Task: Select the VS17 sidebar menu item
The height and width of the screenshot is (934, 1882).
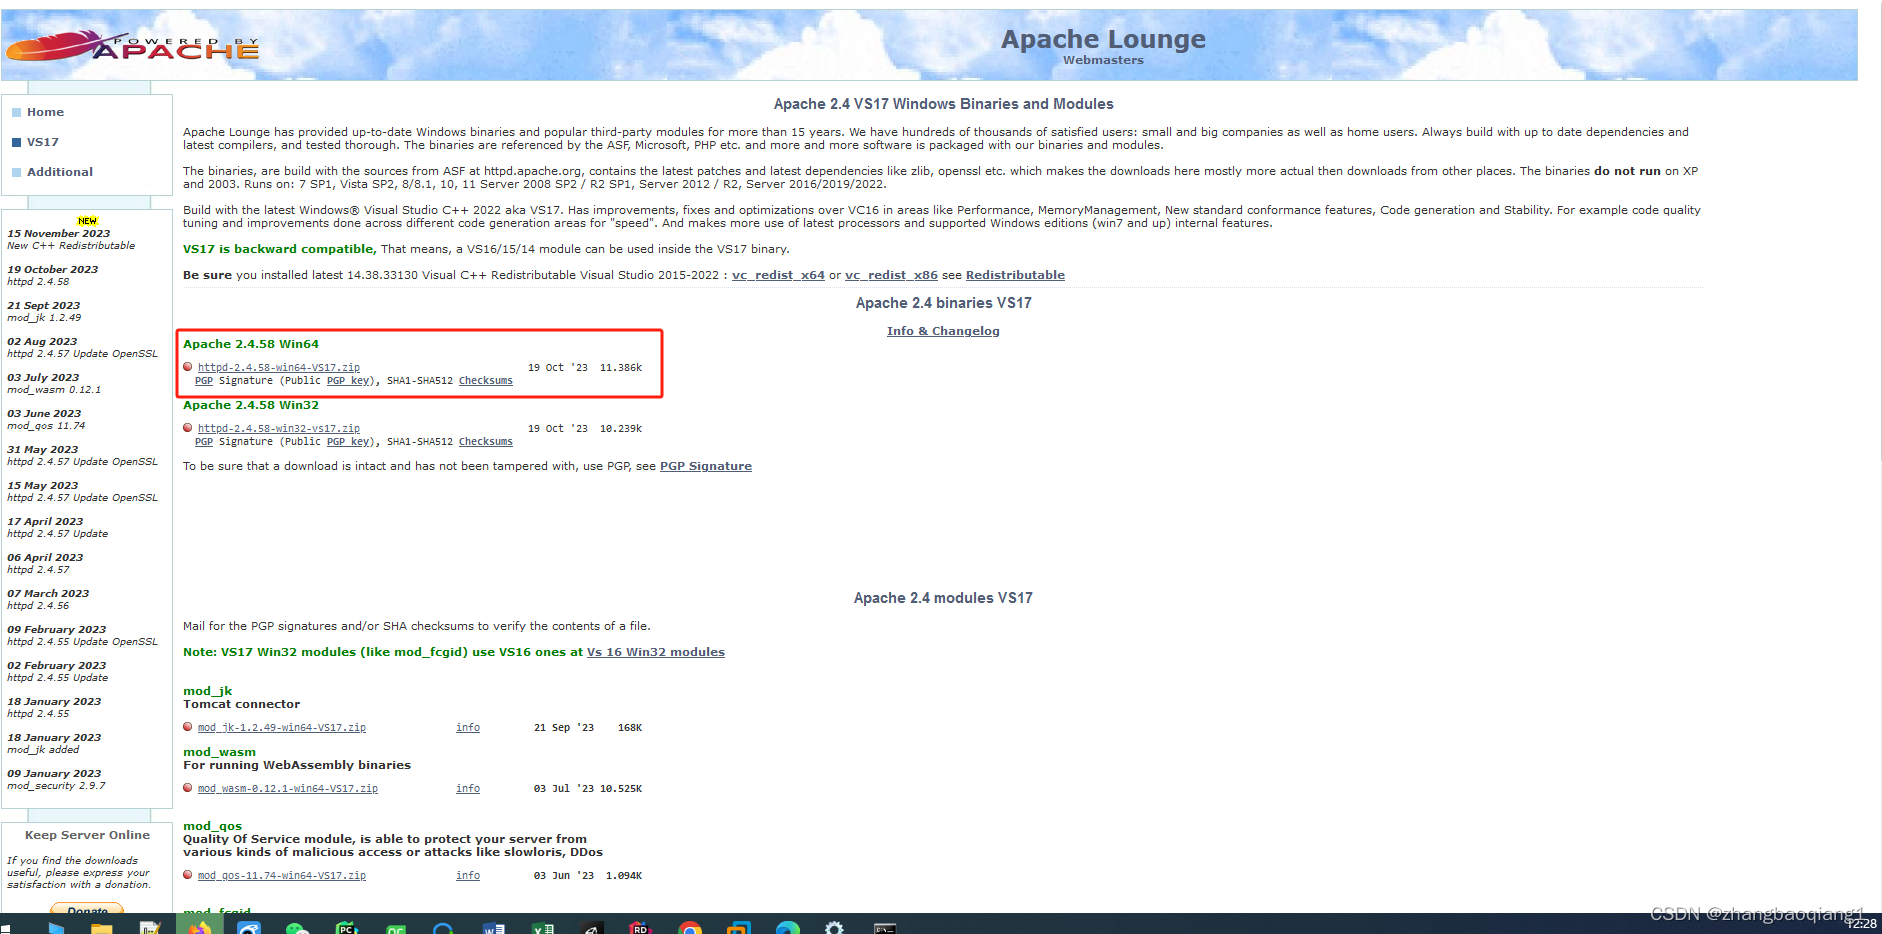Action: (x=43, y=142)
